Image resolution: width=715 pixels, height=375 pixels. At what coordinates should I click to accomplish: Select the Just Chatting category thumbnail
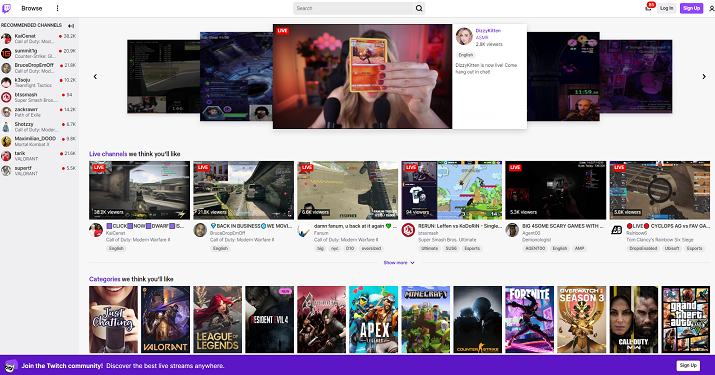[113, 319]
